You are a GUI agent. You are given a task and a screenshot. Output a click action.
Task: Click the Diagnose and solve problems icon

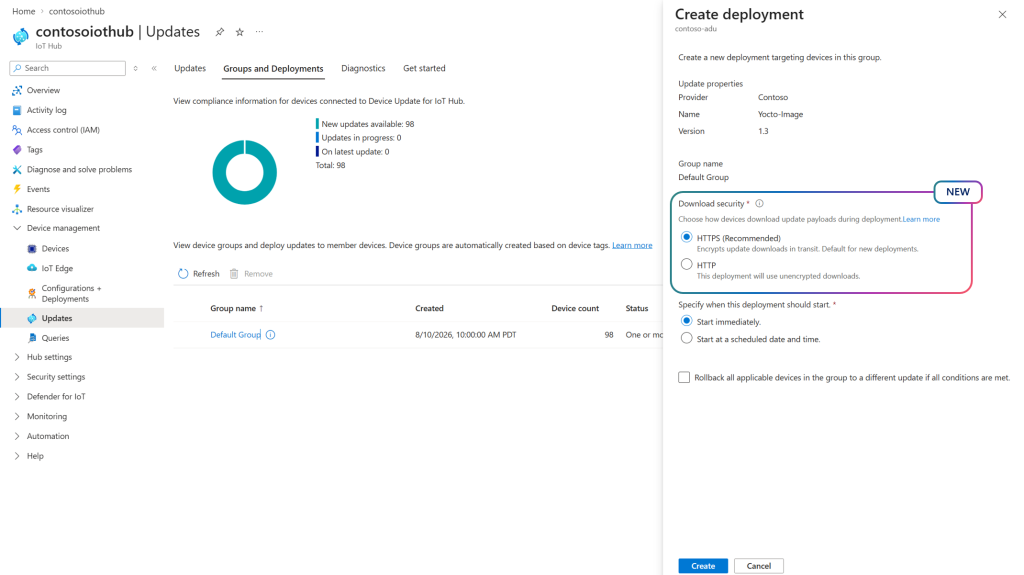click(17, 169)
